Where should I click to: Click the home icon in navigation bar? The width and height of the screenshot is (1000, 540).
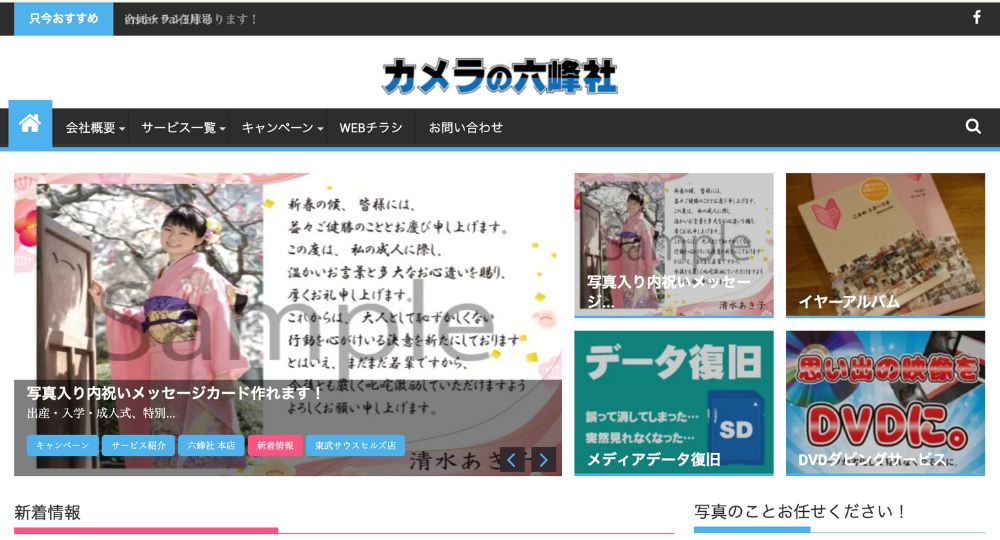pyautogui.click(x=30, y=124)
